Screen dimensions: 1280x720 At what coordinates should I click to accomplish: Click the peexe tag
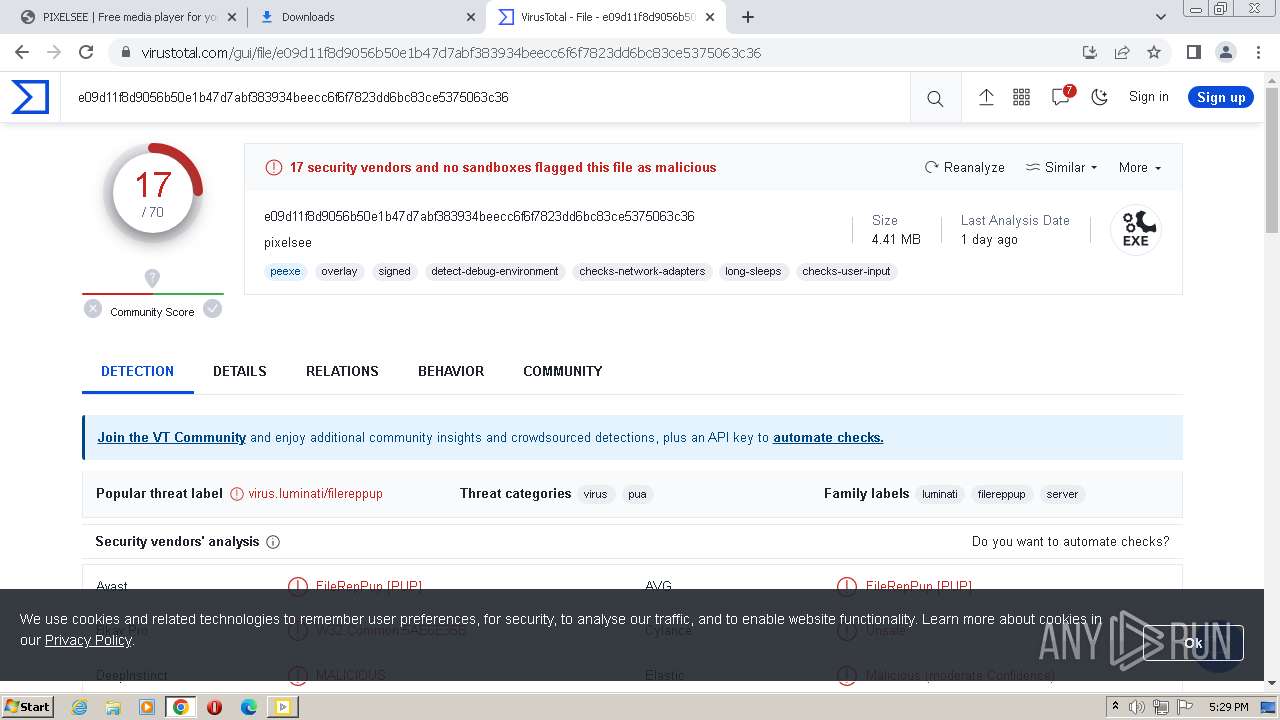285,271
